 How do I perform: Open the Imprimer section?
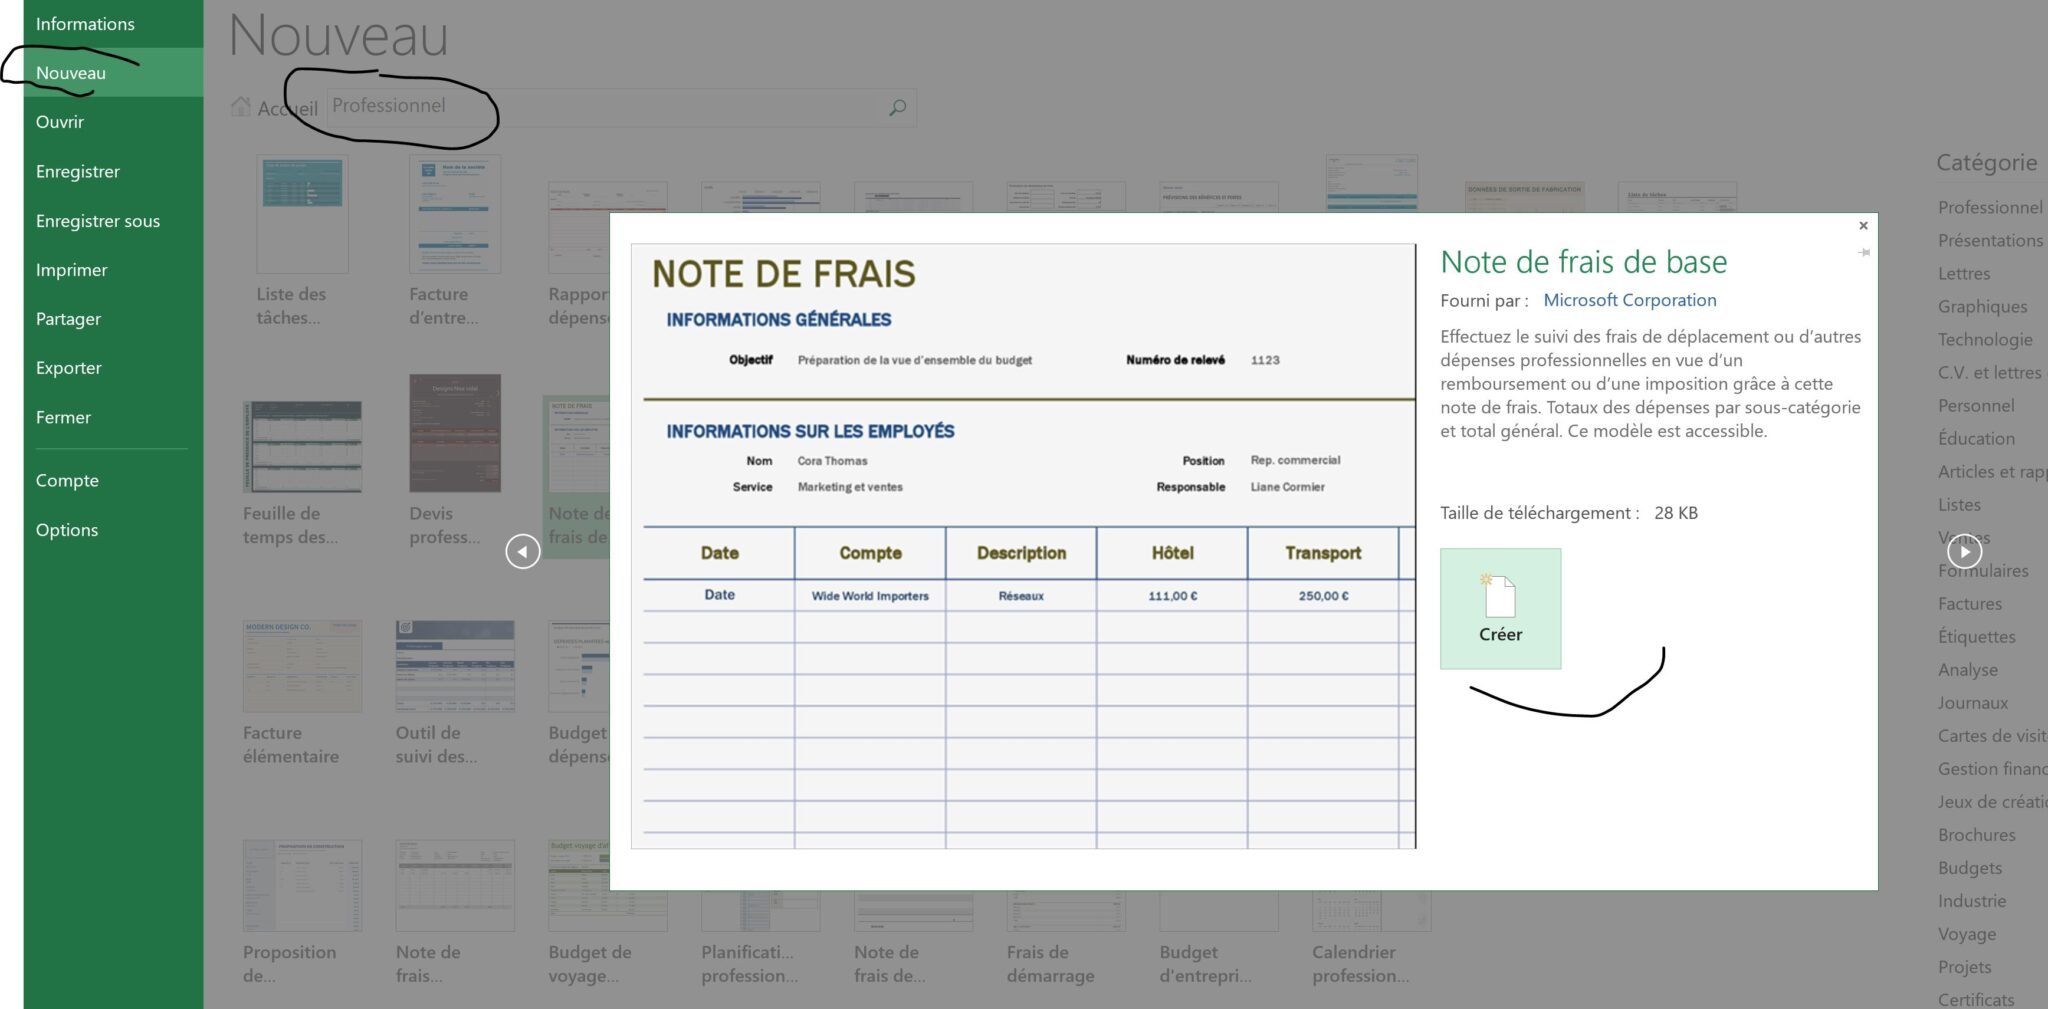pyautogui.click(x=73, y=269)
